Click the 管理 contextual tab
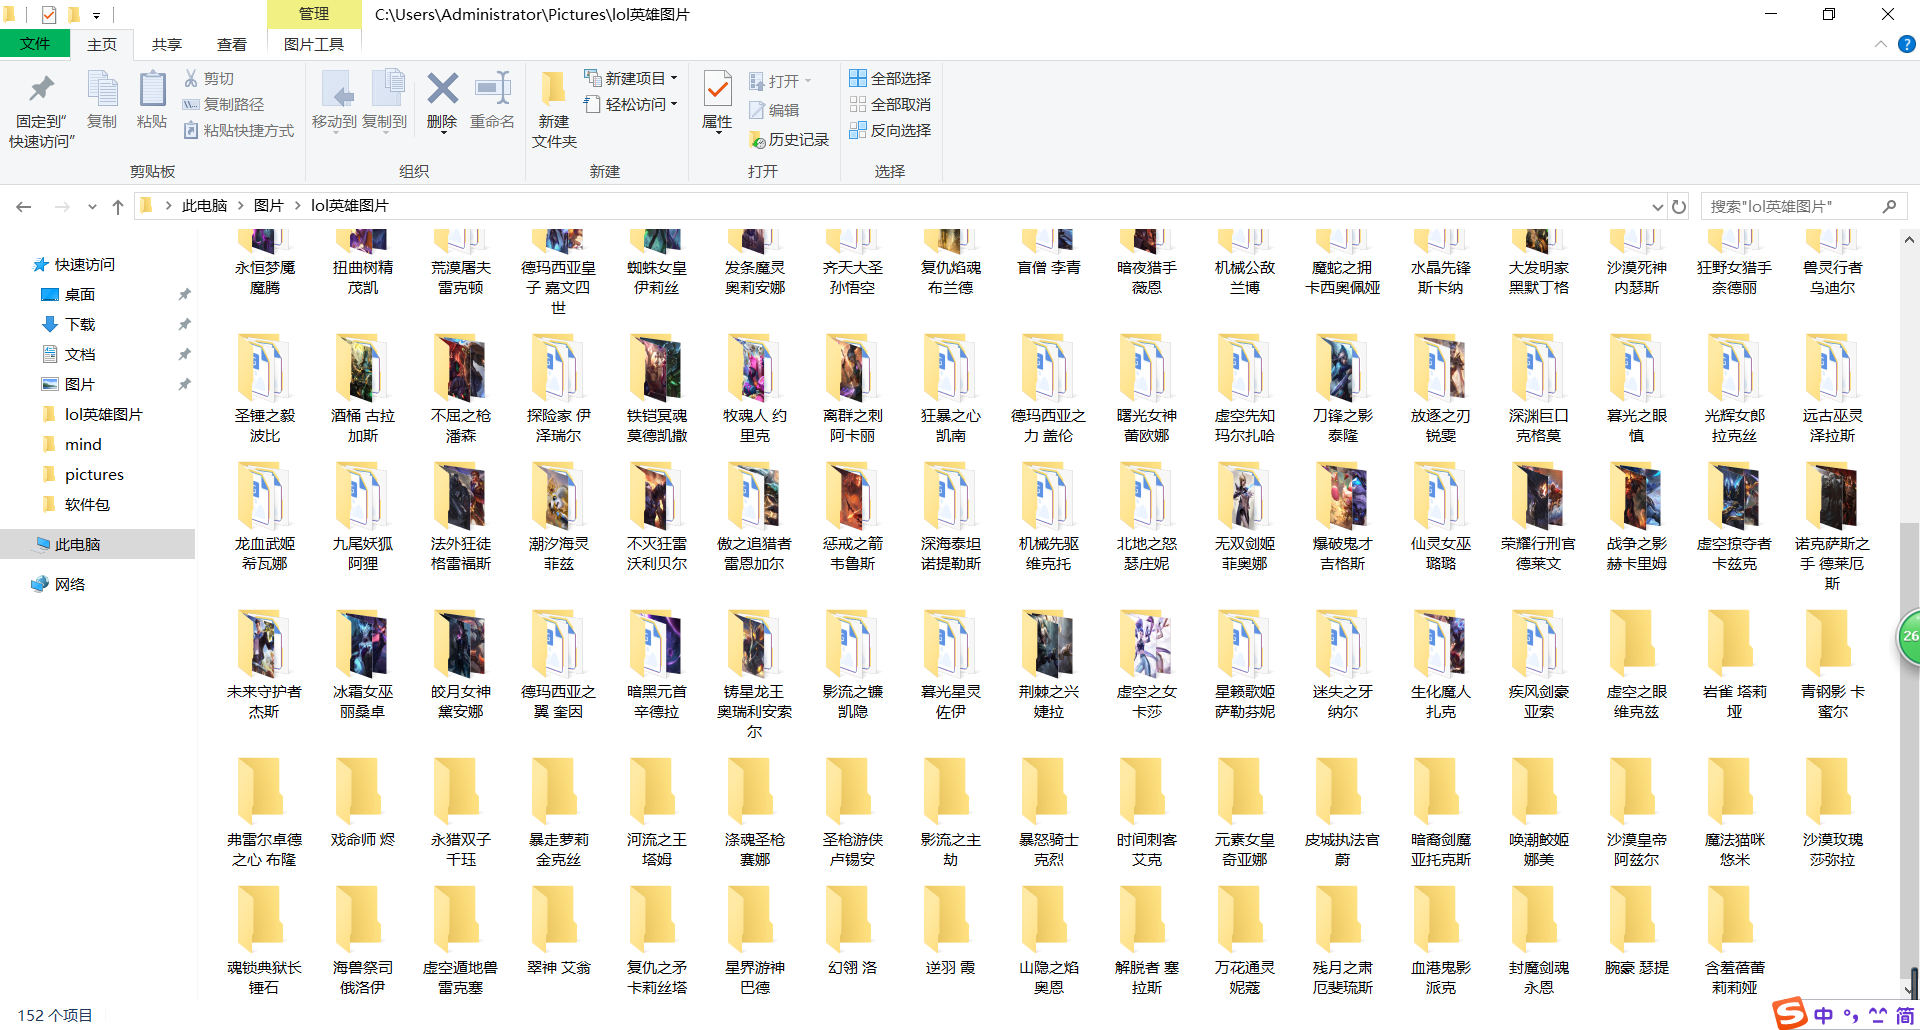This screenshot has width=1920, height=1030. [x=314, y=14]
